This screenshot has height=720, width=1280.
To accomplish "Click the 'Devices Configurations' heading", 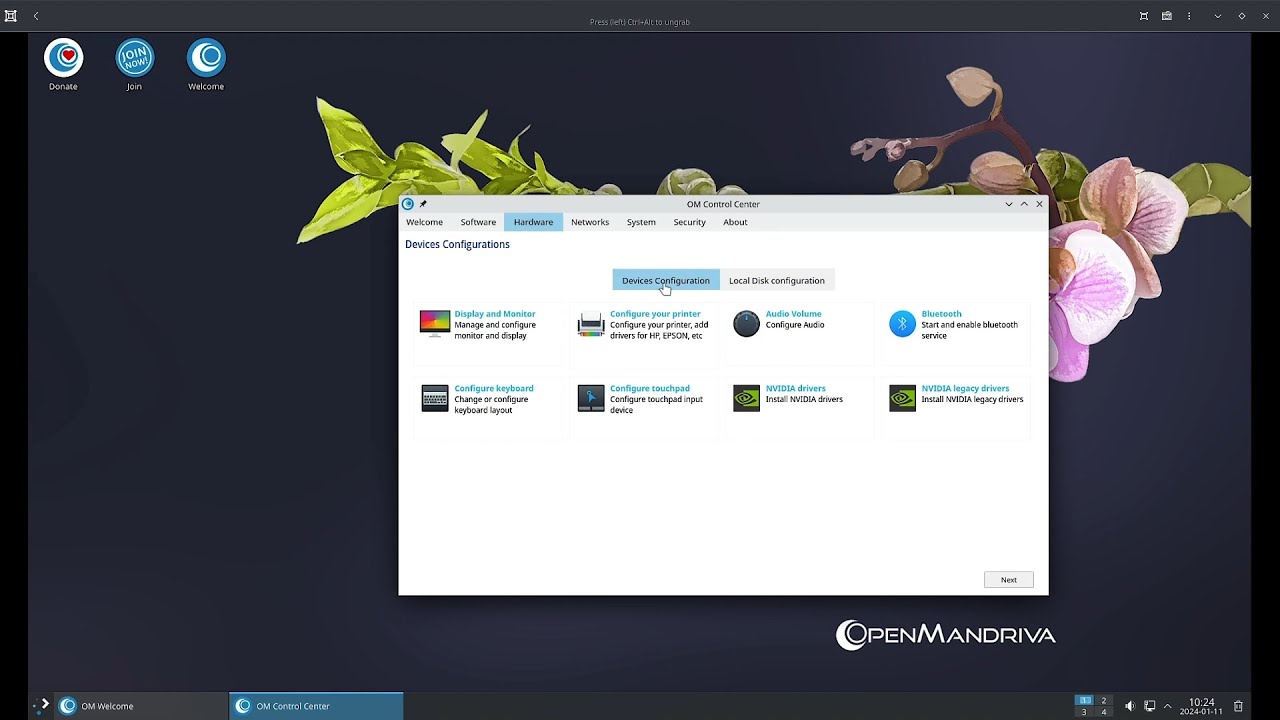I will [457, 244].
